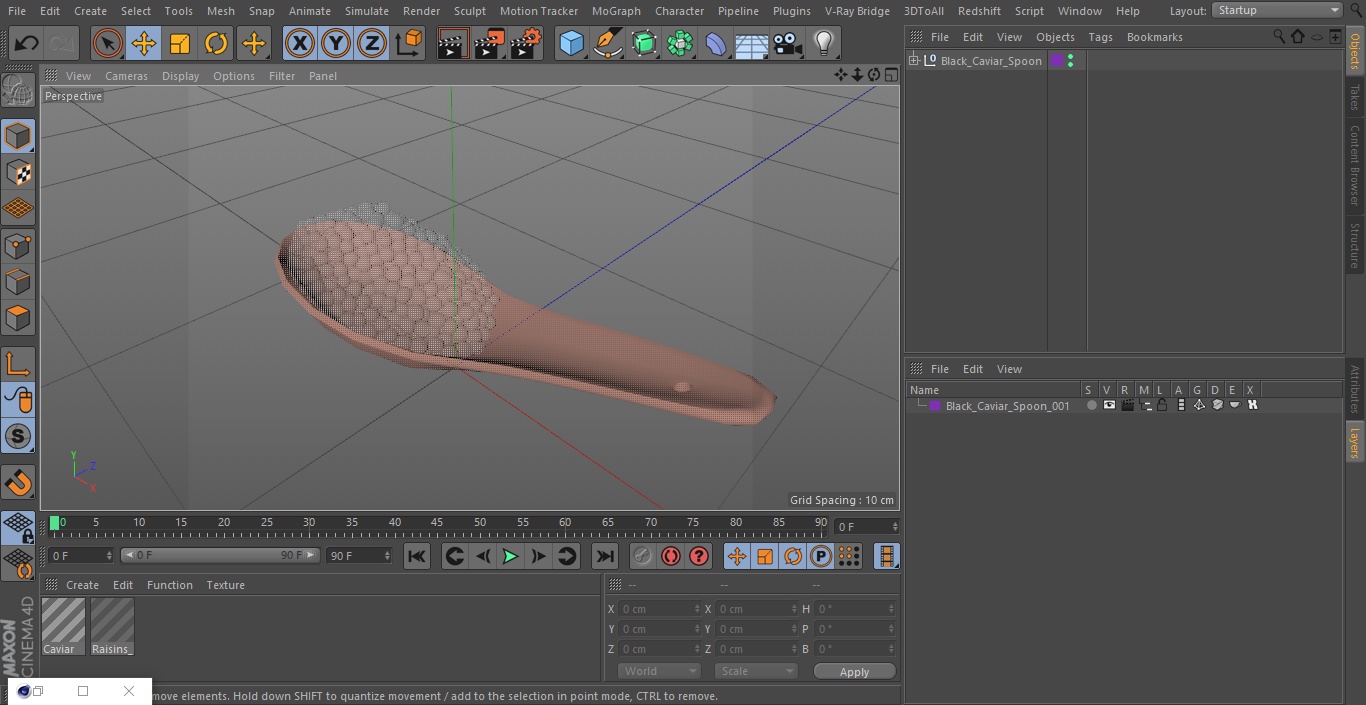Open the Simulate menu

click(x=366, y=11)
